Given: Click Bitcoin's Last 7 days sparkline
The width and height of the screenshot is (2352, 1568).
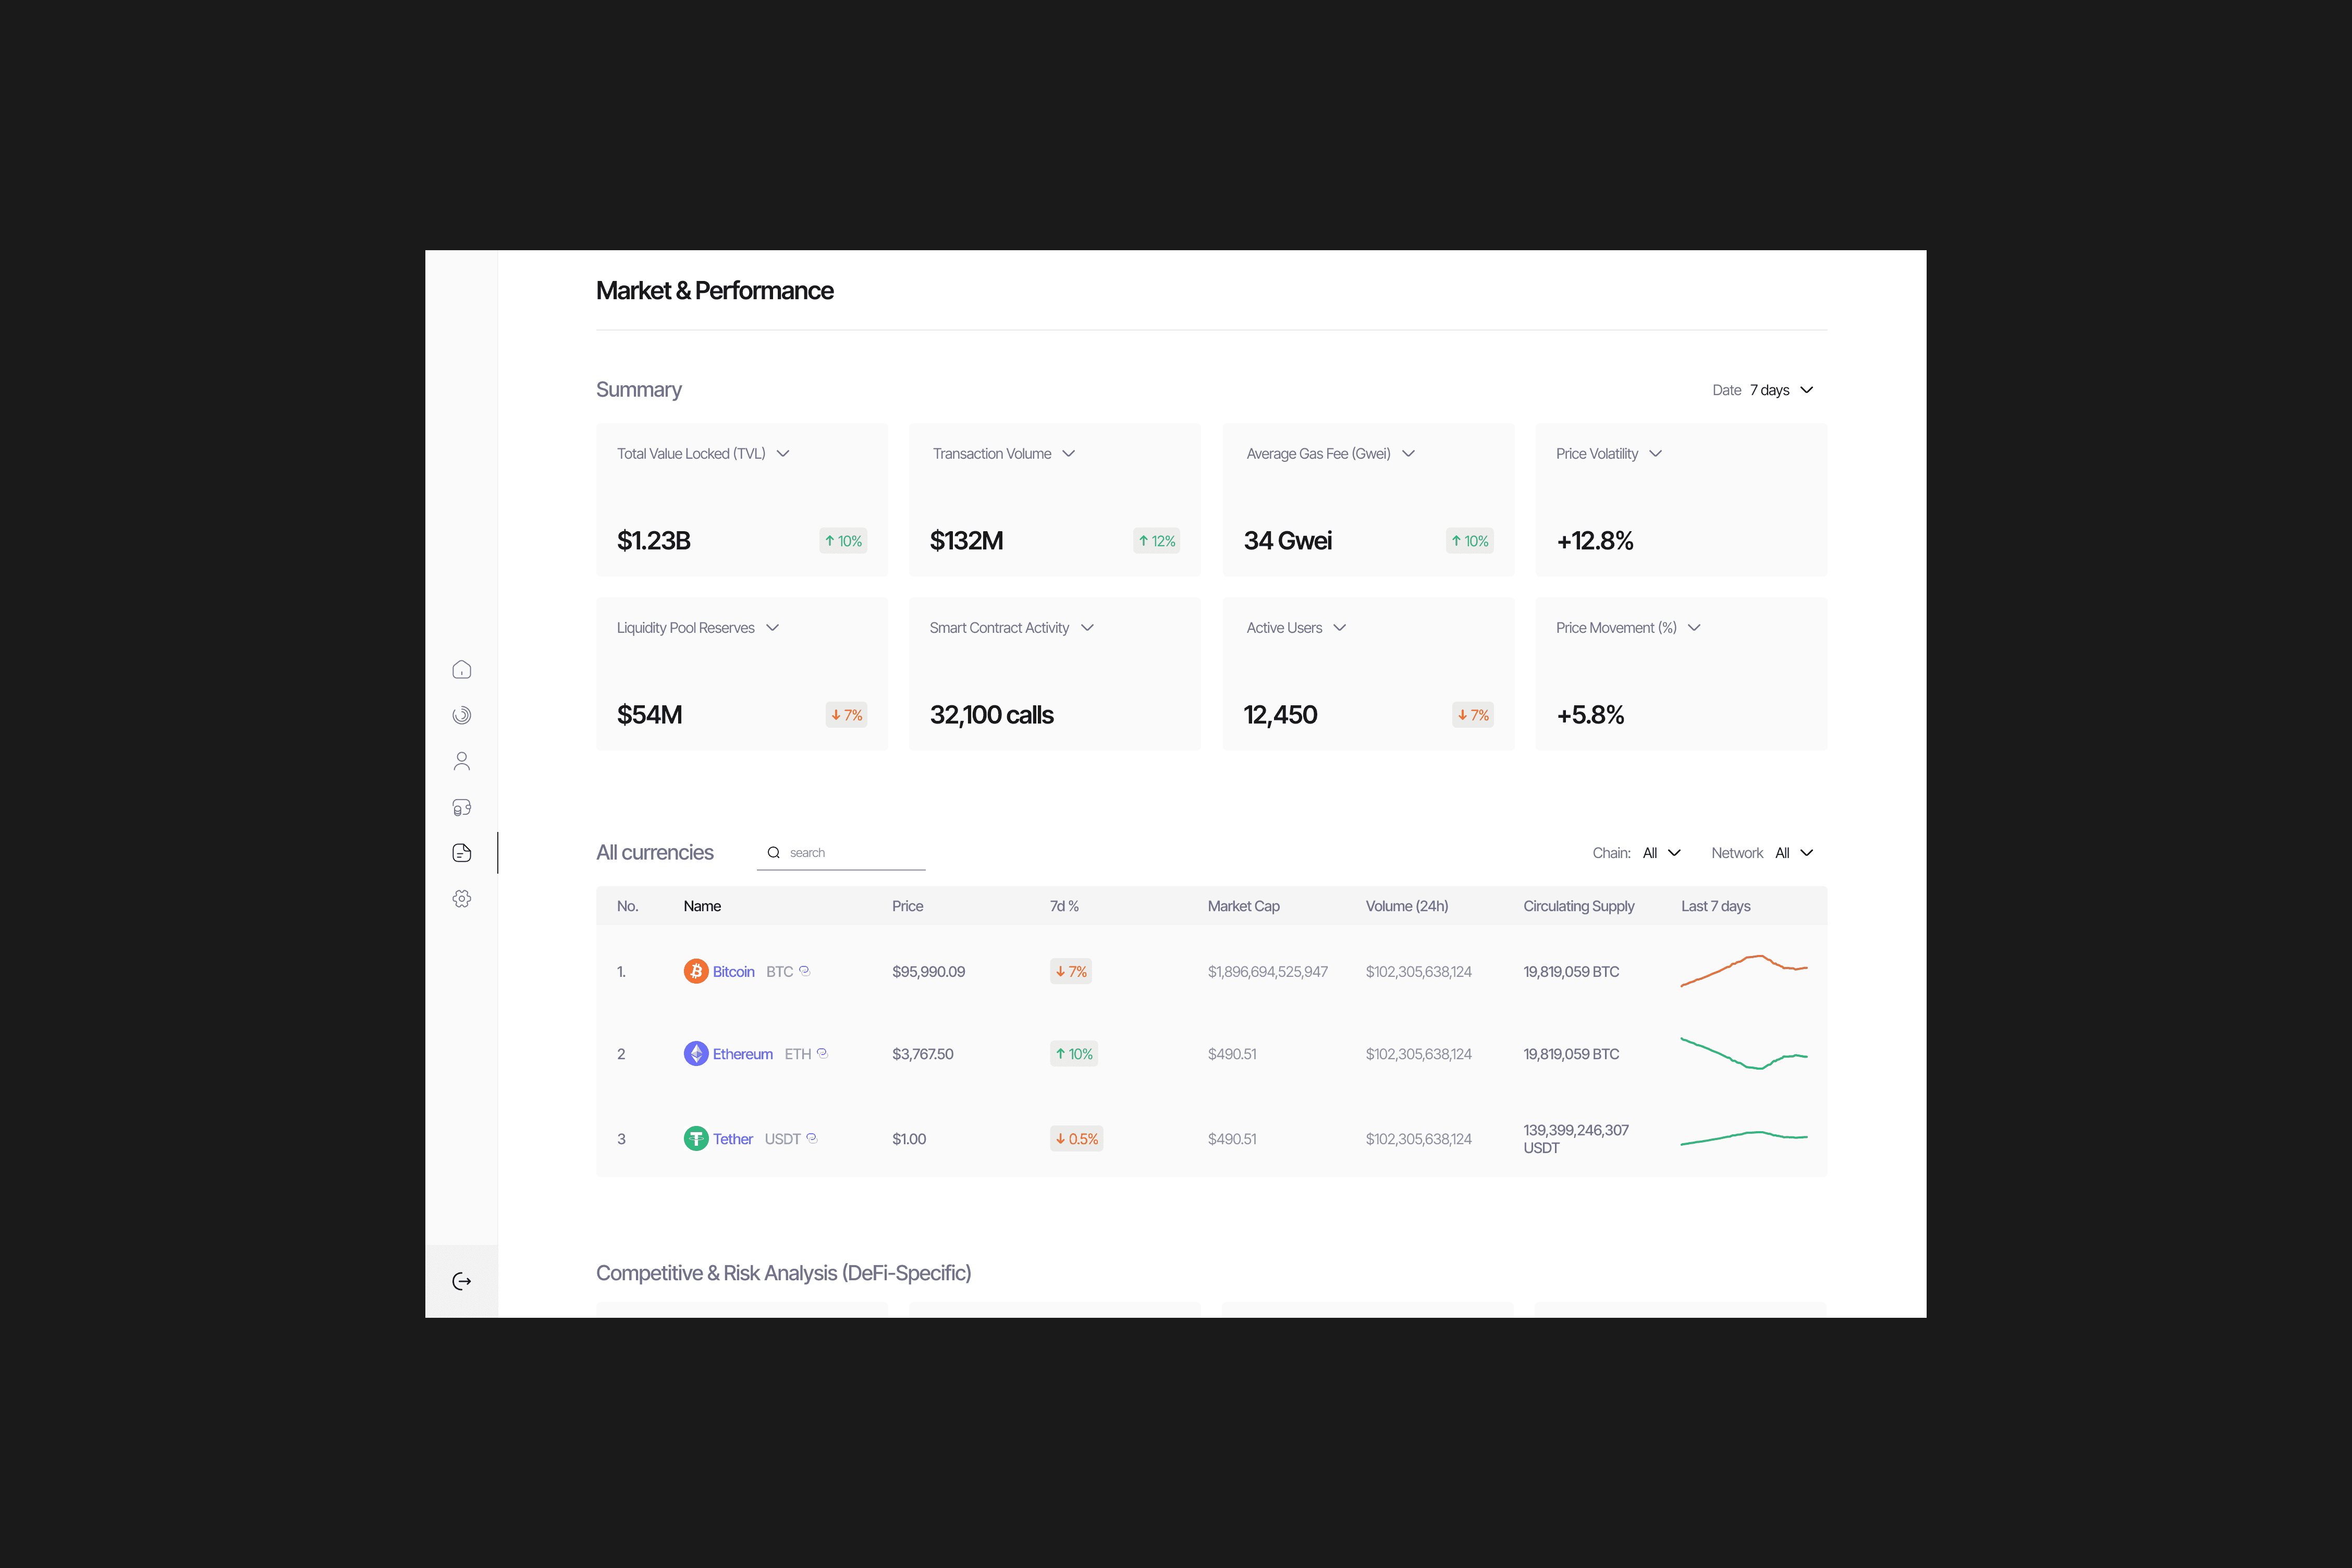Looking at the screenshot, I should [x=1743, y=971].
